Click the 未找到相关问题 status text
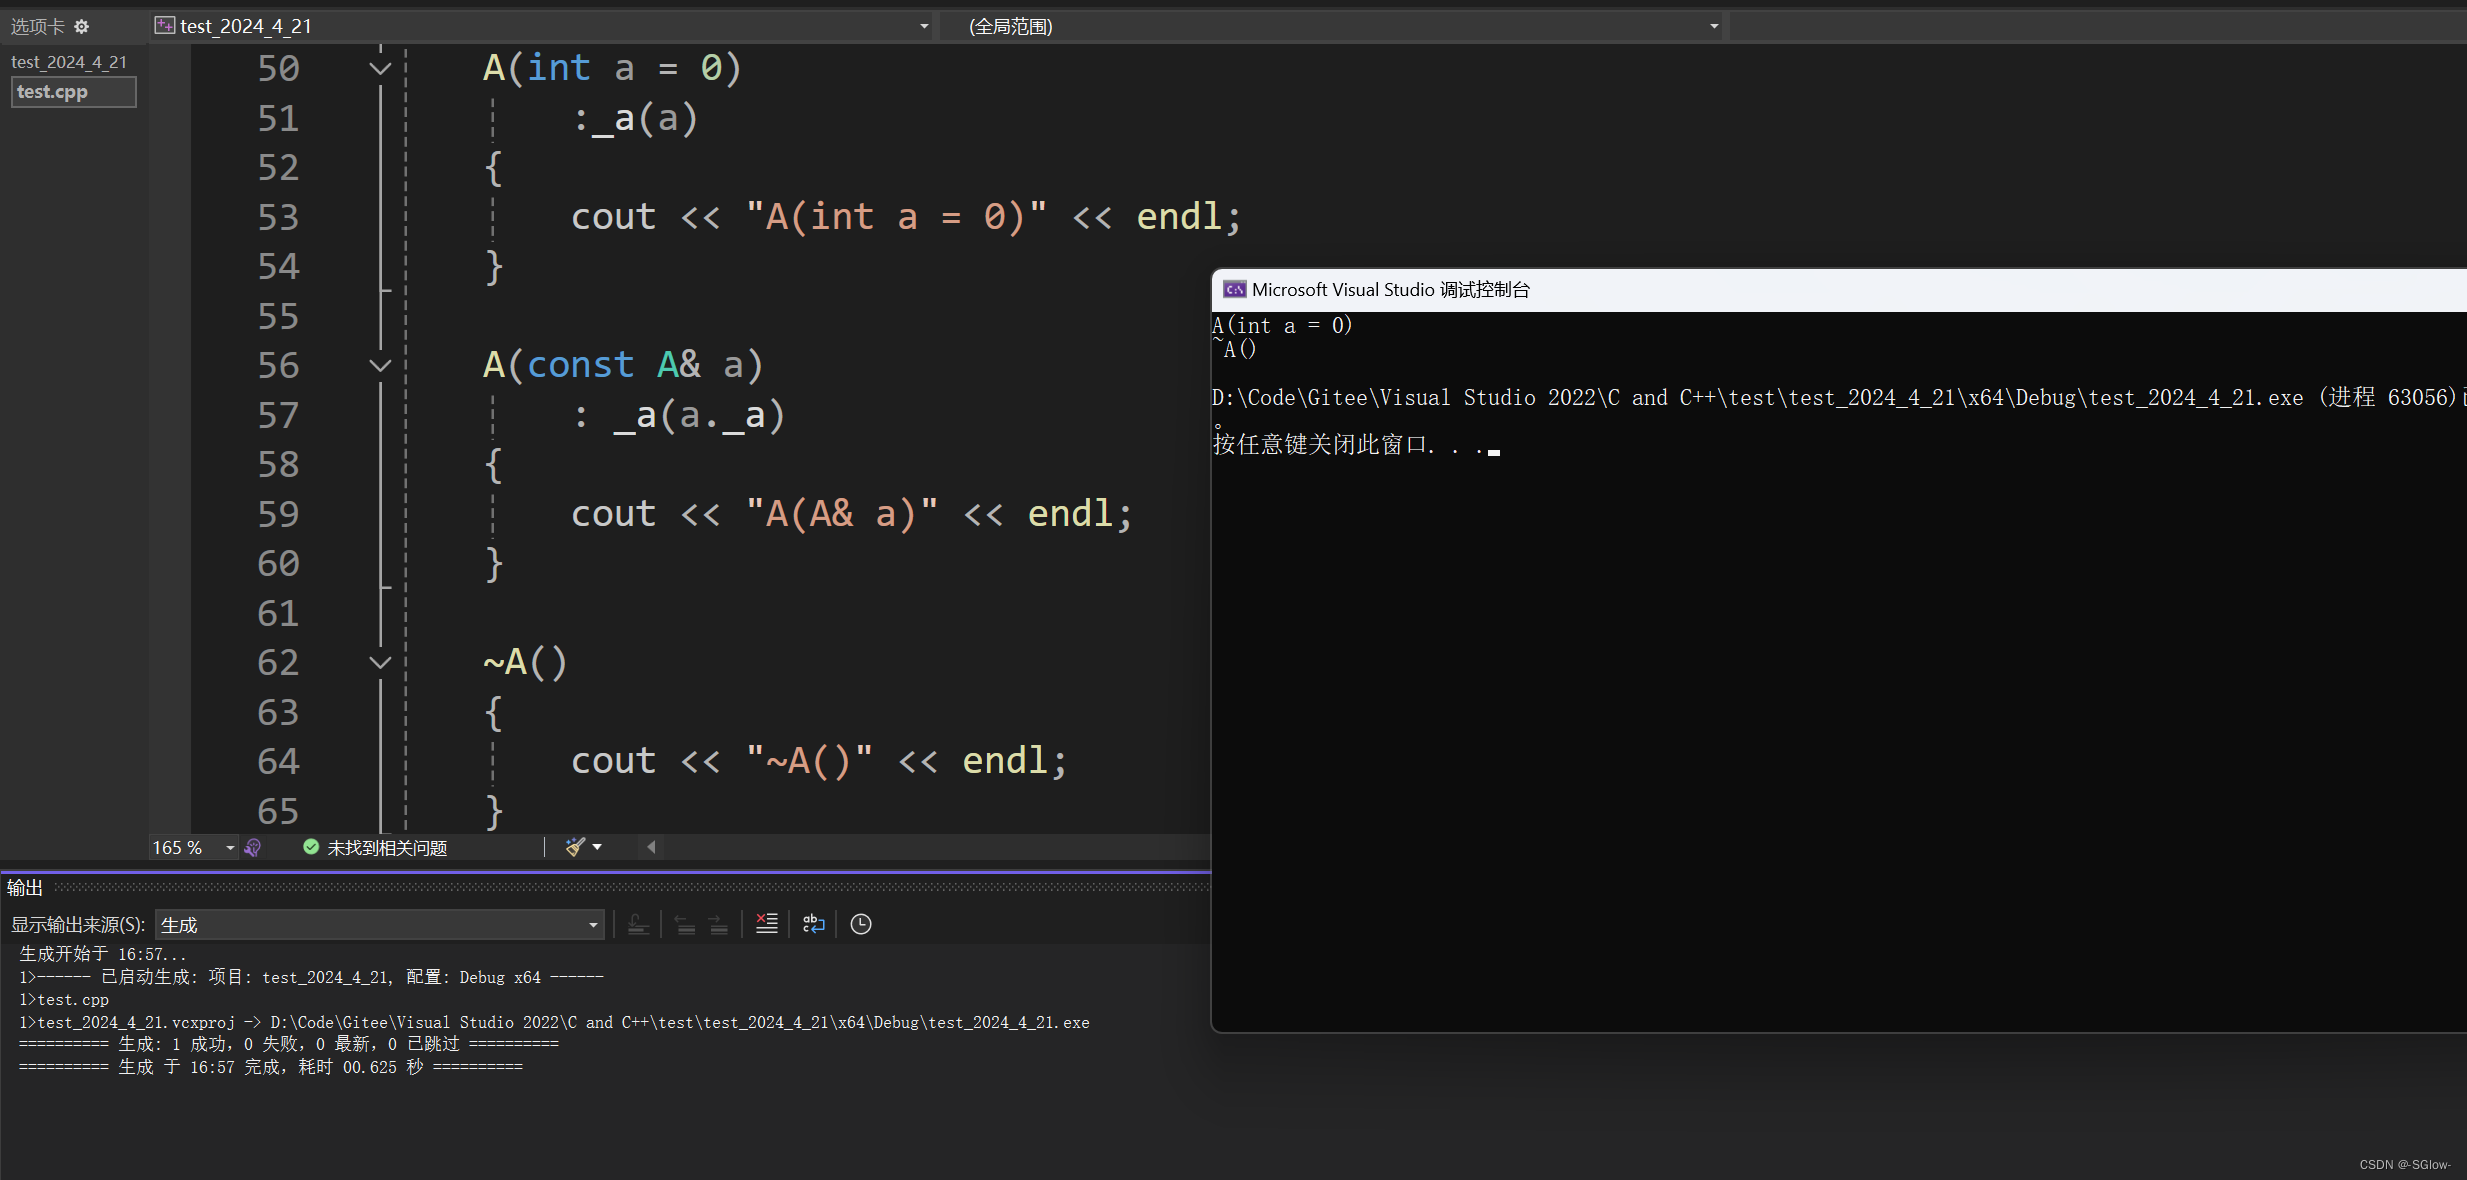2467x1180 pixels. coord(387,848)
